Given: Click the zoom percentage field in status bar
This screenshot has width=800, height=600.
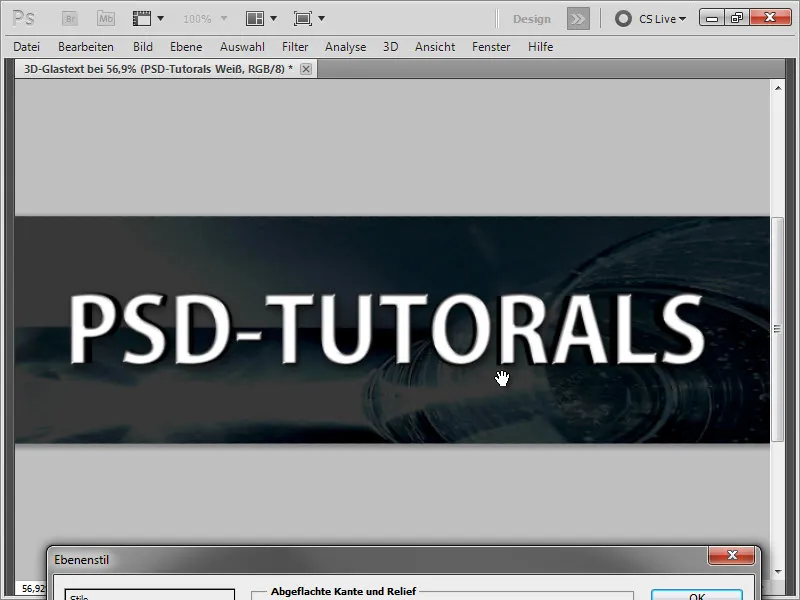Looking at the screenshot, I should 33,588.
